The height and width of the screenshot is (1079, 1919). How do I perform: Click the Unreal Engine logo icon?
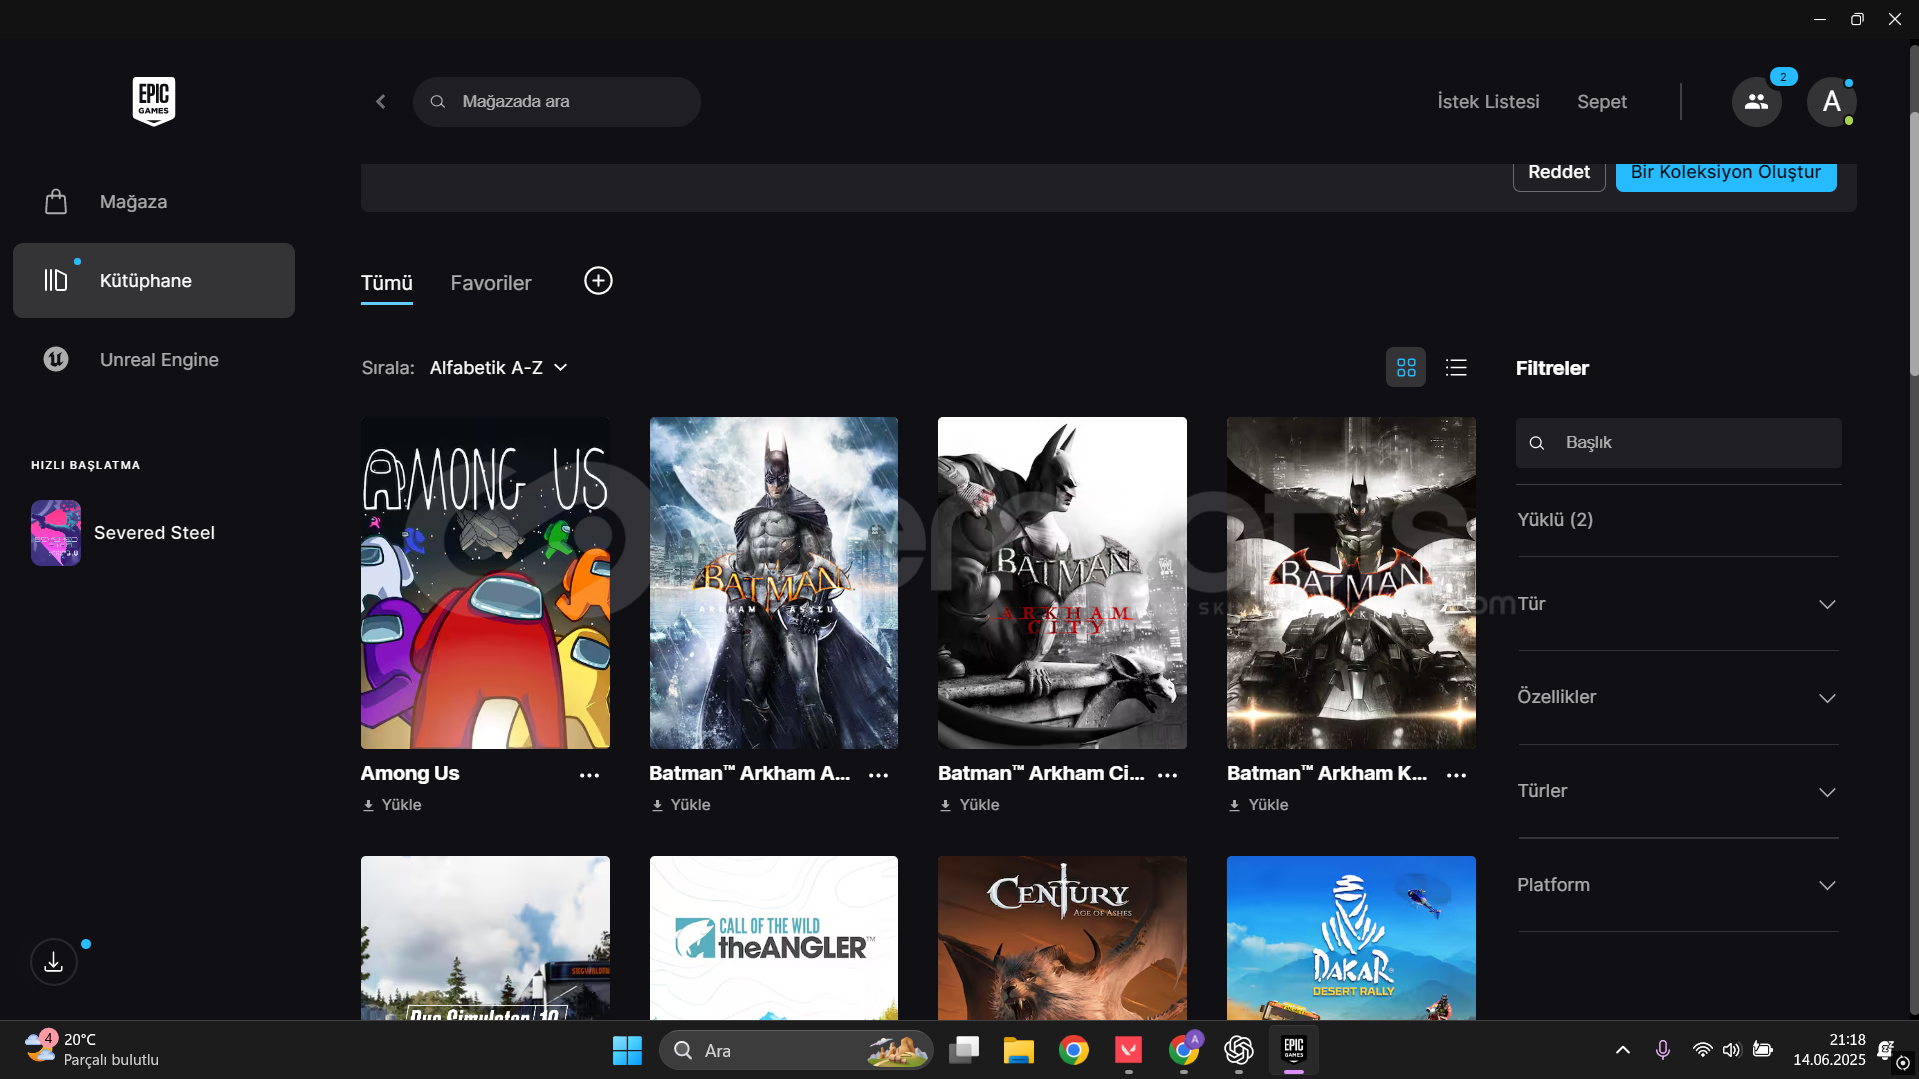pos(56,359)
